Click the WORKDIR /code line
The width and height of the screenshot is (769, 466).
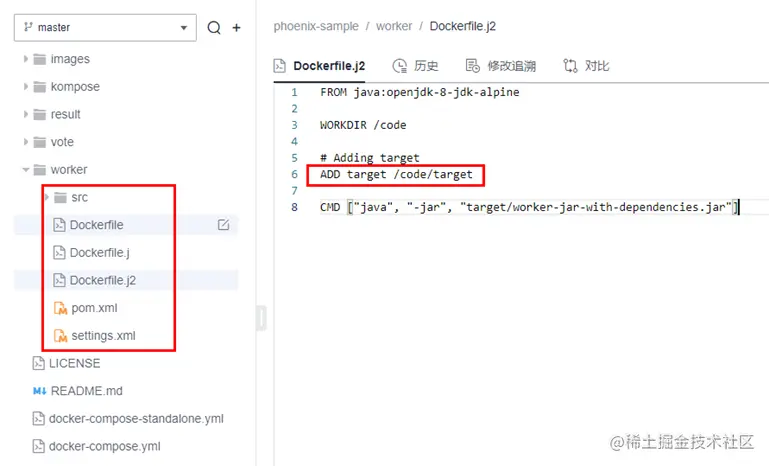363,125
